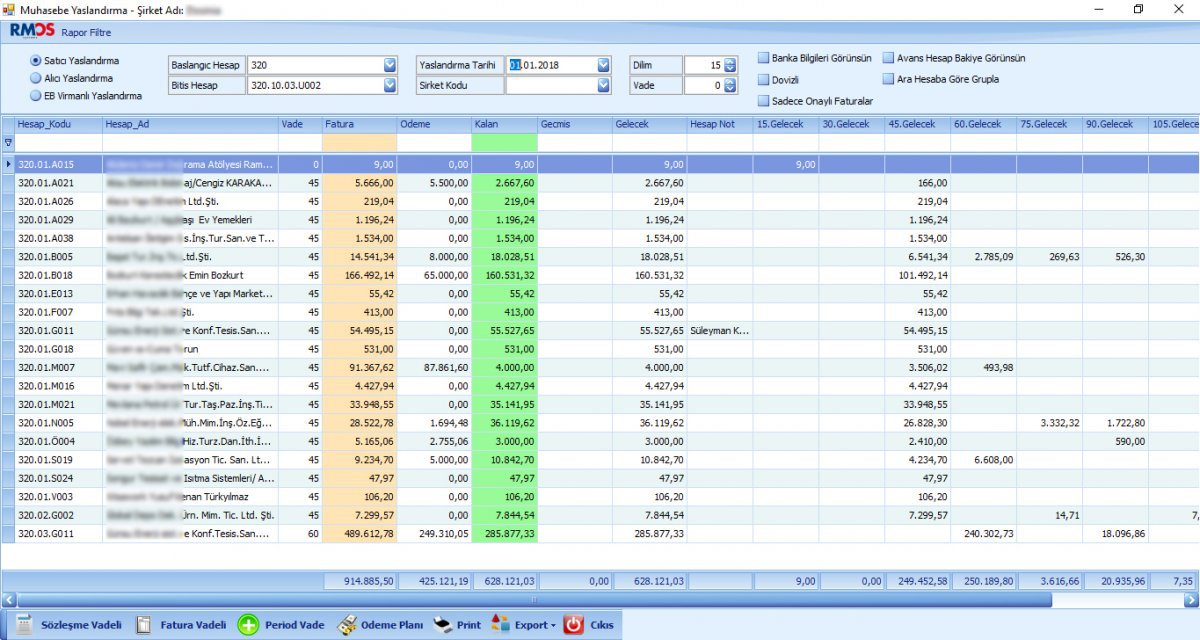Click the green plus Period Vade button
Image resolution: width=1200 pixels, height=640 pixels.
pos(282,625)
